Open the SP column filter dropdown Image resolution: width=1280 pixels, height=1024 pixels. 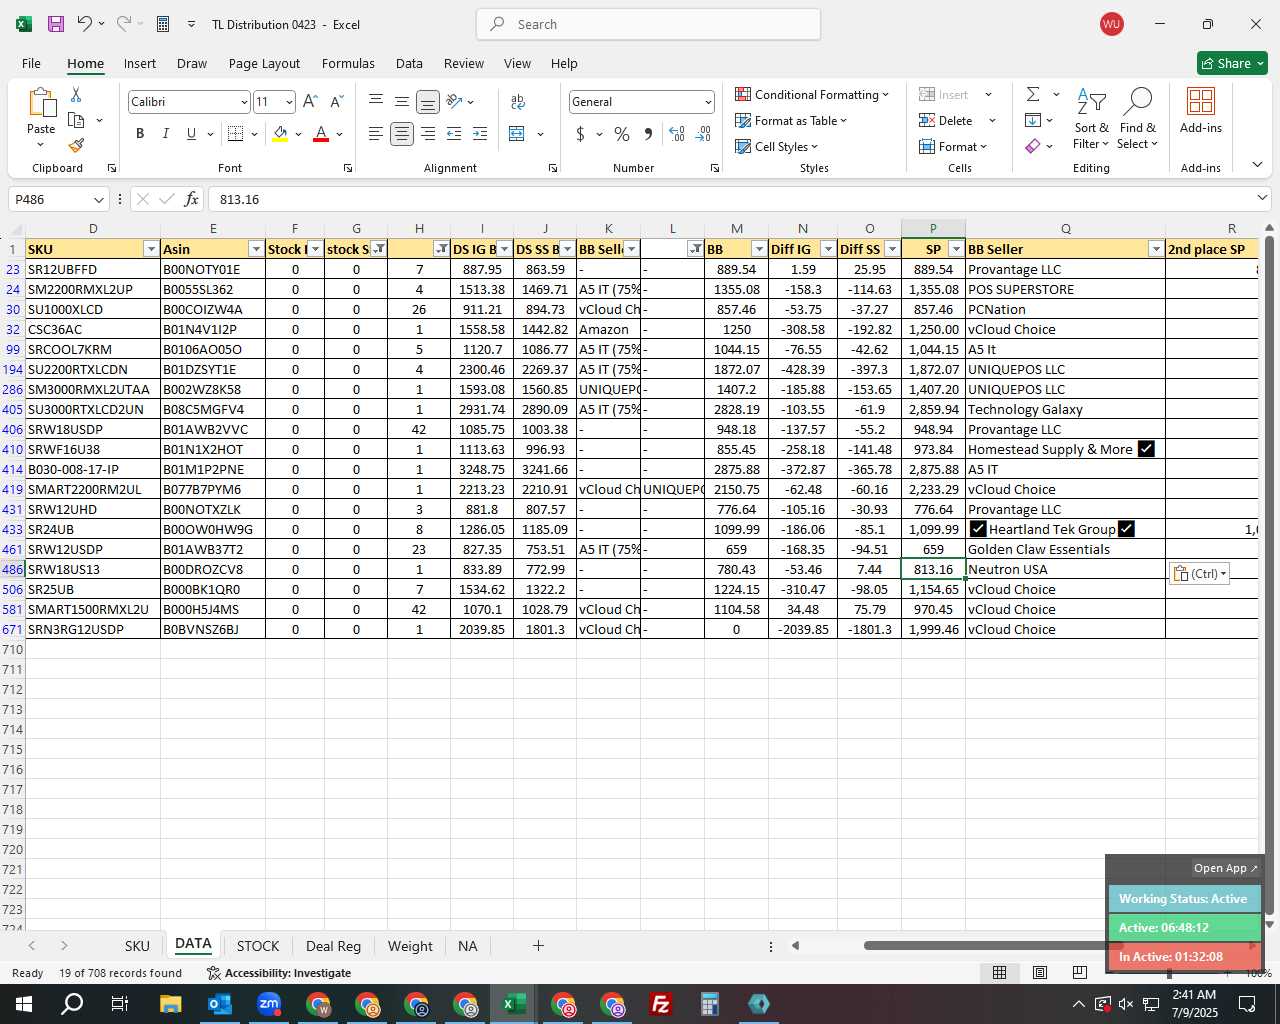(956, 249)
